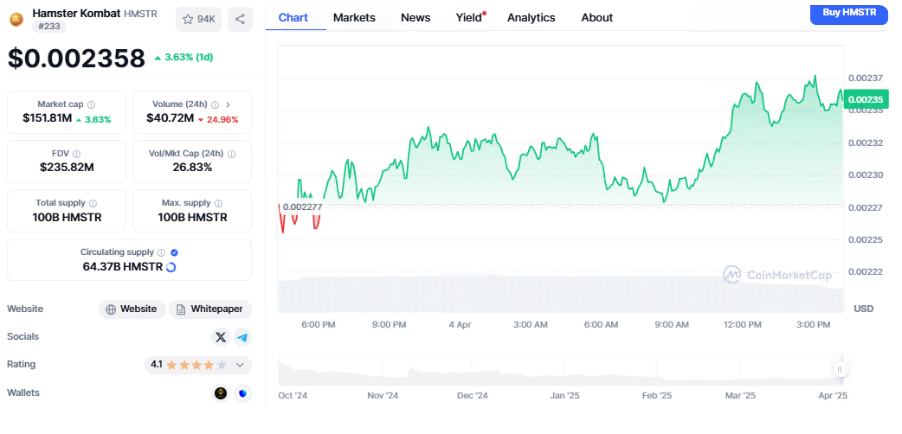Image resolution: width=902 pixels, height=434 pixels.
Task: Click the Market cap info icon
Action: pyautogui.click(x=91, y=104)
